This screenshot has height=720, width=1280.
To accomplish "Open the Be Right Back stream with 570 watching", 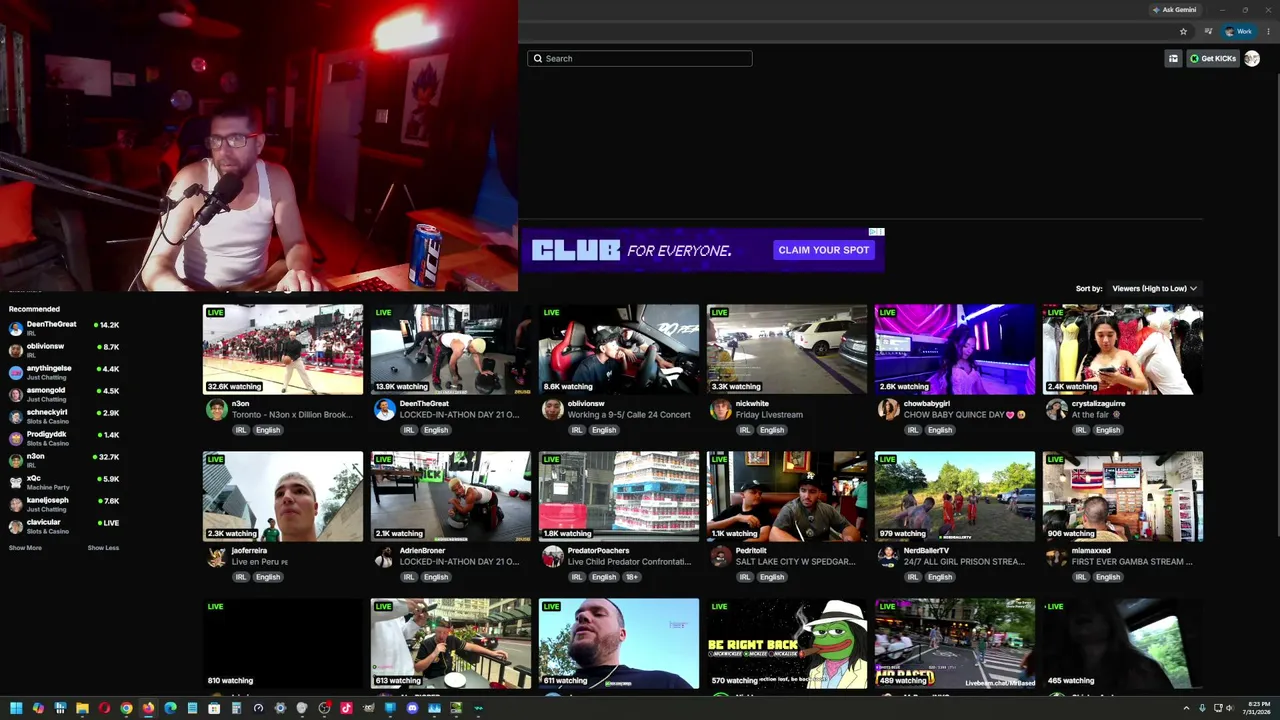I will tap(787, 643).
